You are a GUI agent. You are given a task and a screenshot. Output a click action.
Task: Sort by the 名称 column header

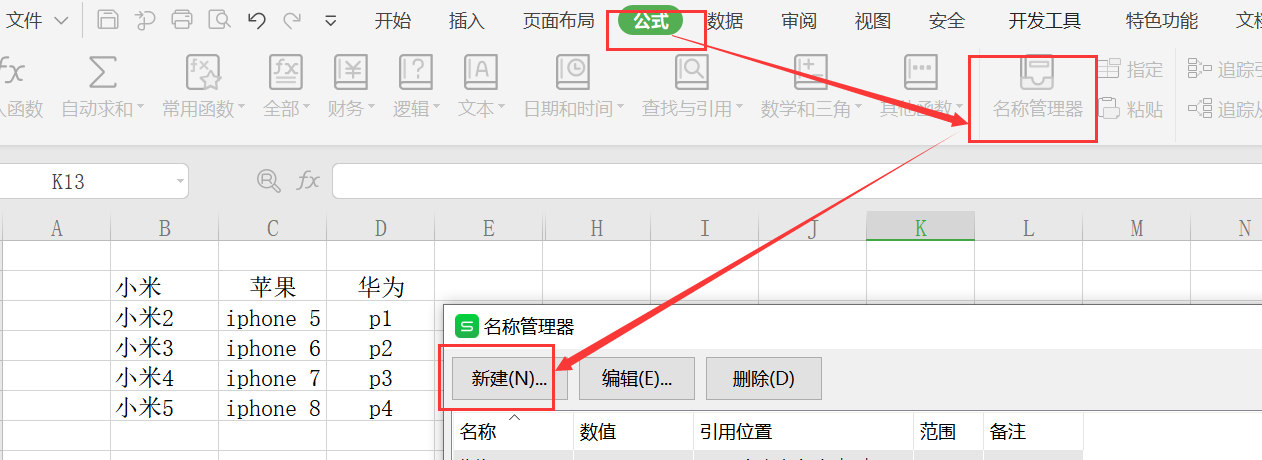tap(514, 432)
